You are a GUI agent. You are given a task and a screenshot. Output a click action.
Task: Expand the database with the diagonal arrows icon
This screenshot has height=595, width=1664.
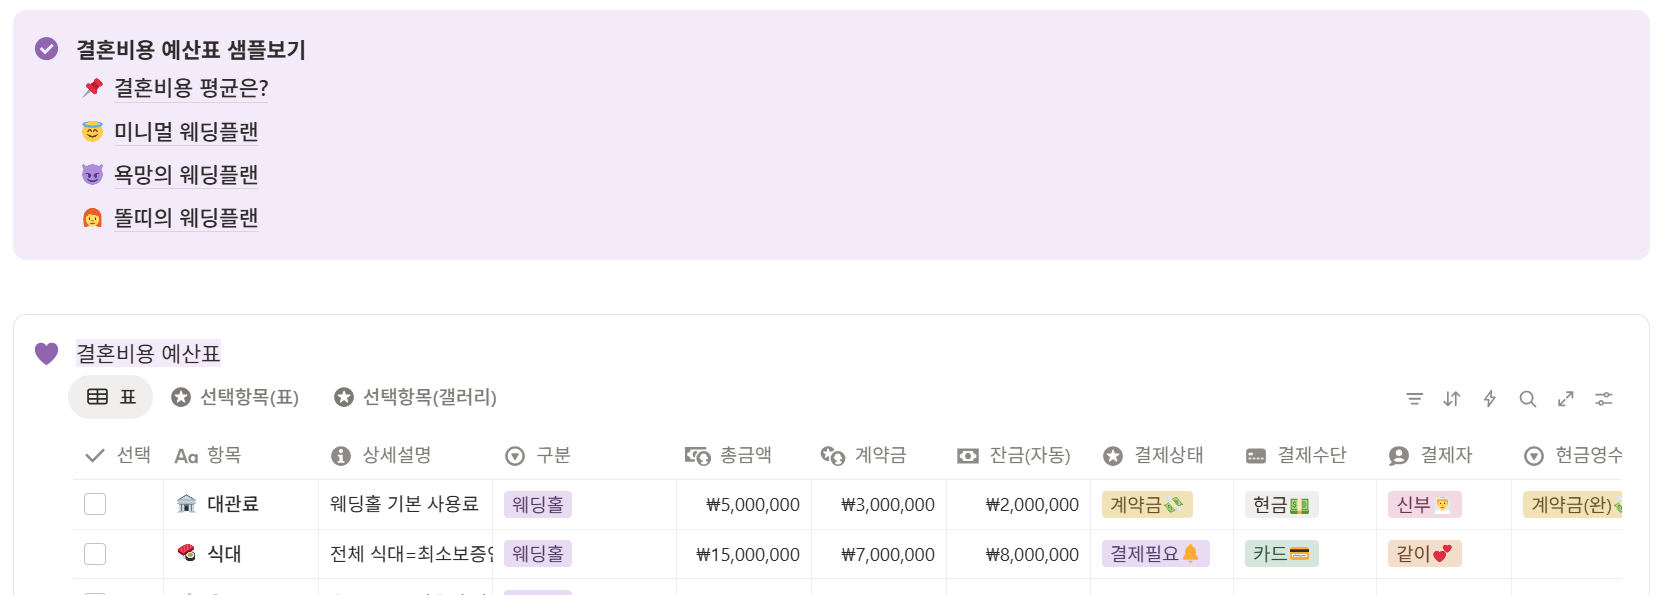coord(1565,398)
